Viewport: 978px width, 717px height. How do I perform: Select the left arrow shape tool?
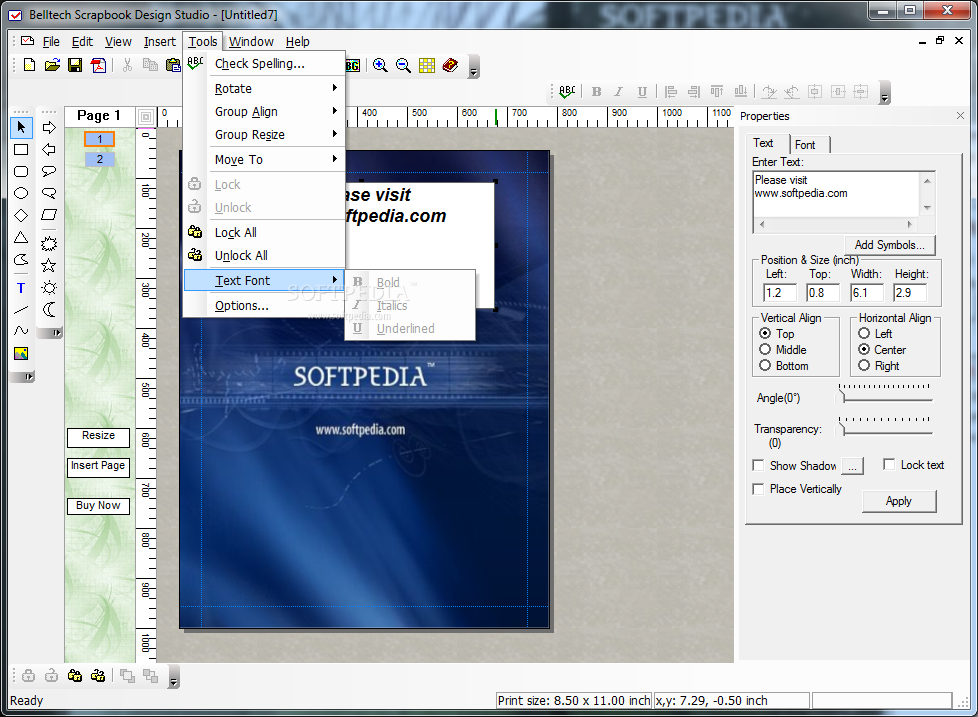point(49,150)
